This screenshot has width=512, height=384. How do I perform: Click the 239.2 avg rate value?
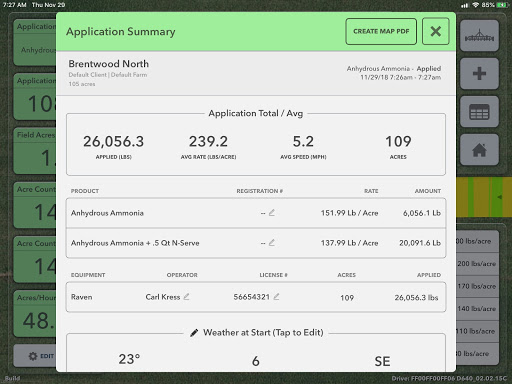point(208,141)
